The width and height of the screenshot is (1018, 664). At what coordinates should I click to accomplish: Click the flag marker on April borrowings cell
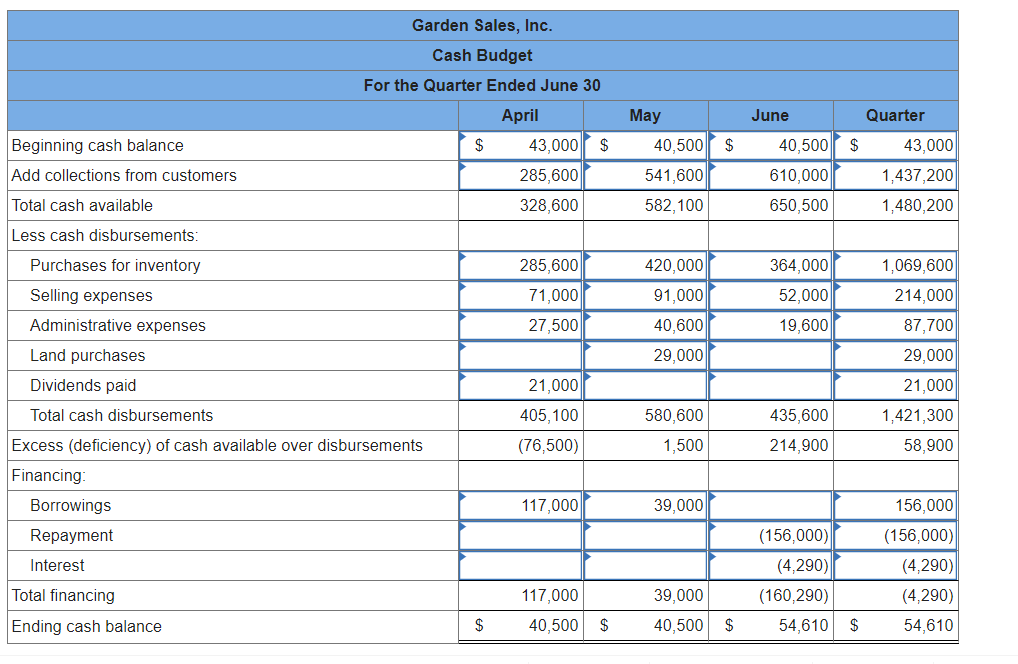click(x=462, y=498)
